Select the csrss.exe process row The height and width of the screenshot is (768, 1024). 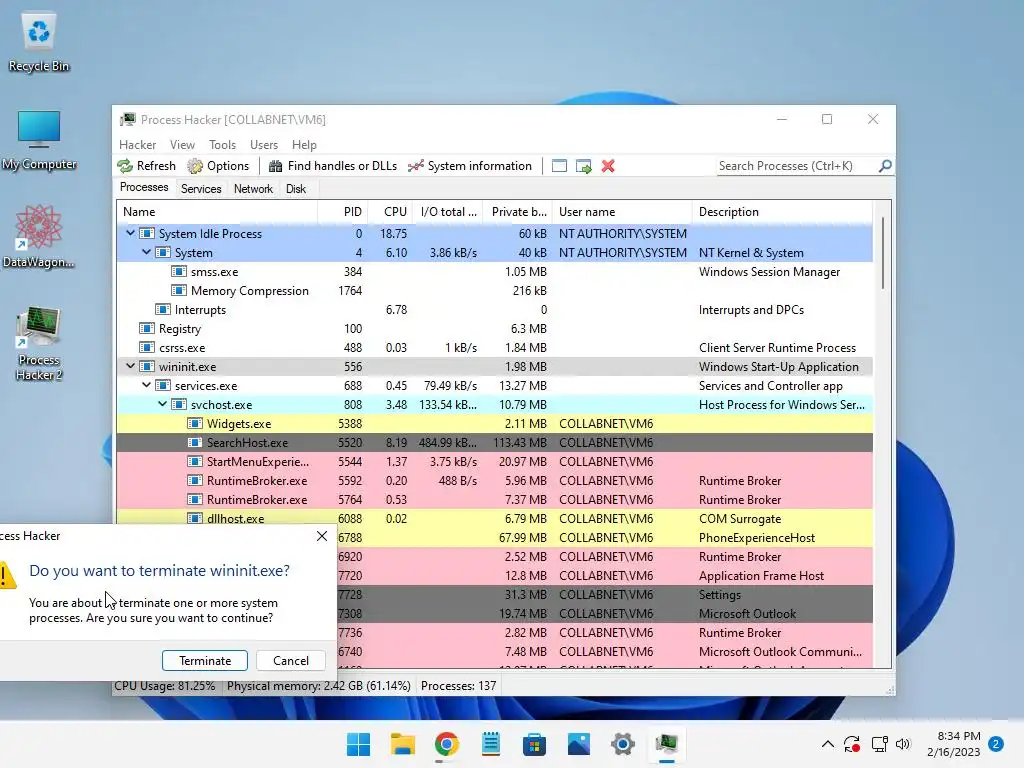[x=494, y=347]
